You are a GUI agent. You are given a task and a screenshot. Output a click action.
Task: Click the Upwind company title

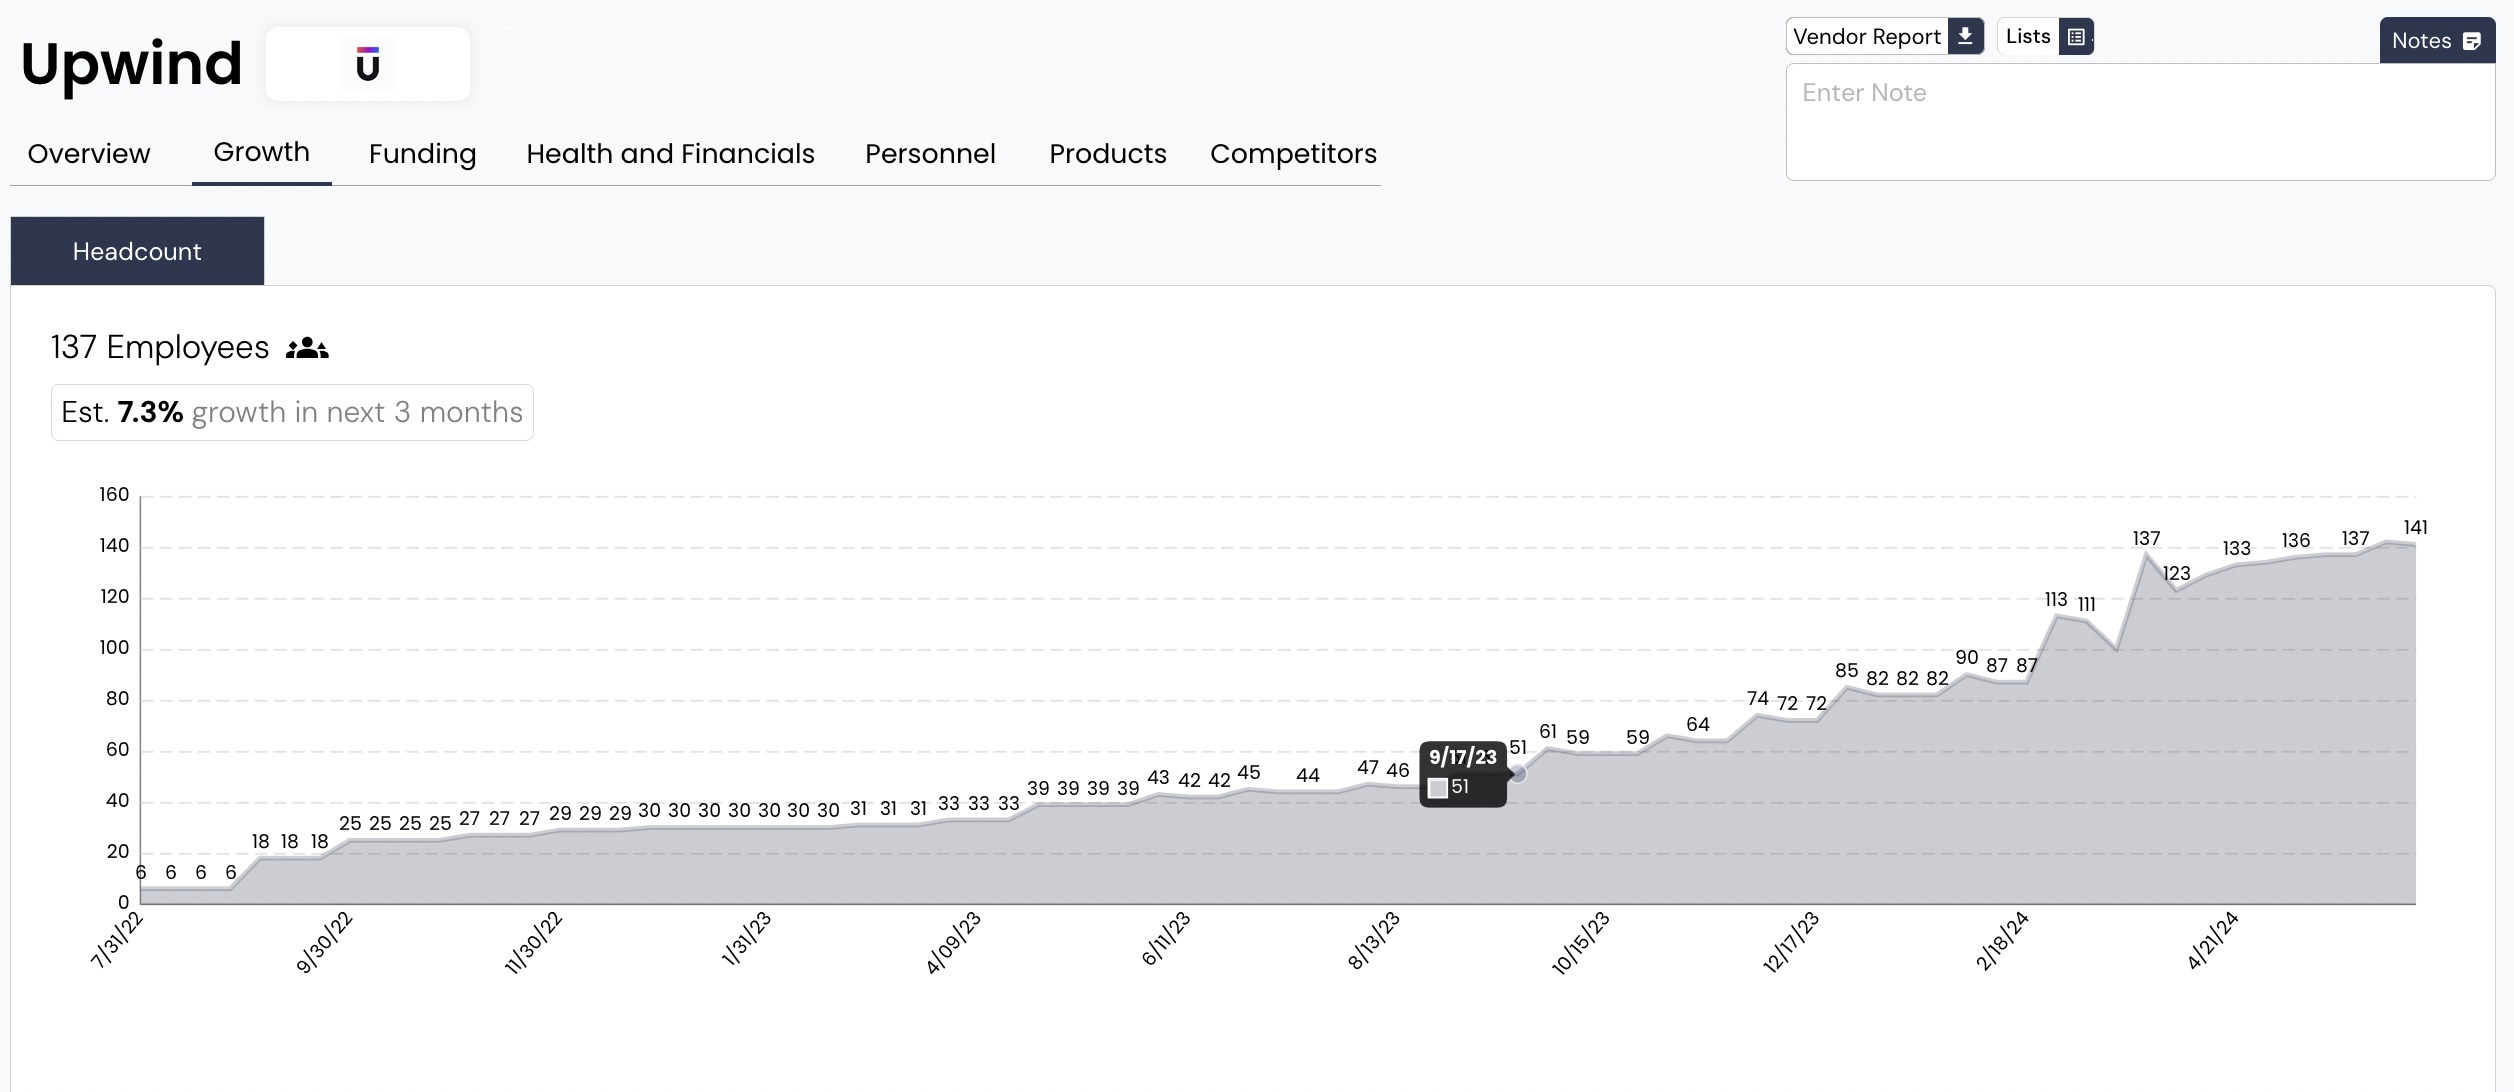click(131, 63)
